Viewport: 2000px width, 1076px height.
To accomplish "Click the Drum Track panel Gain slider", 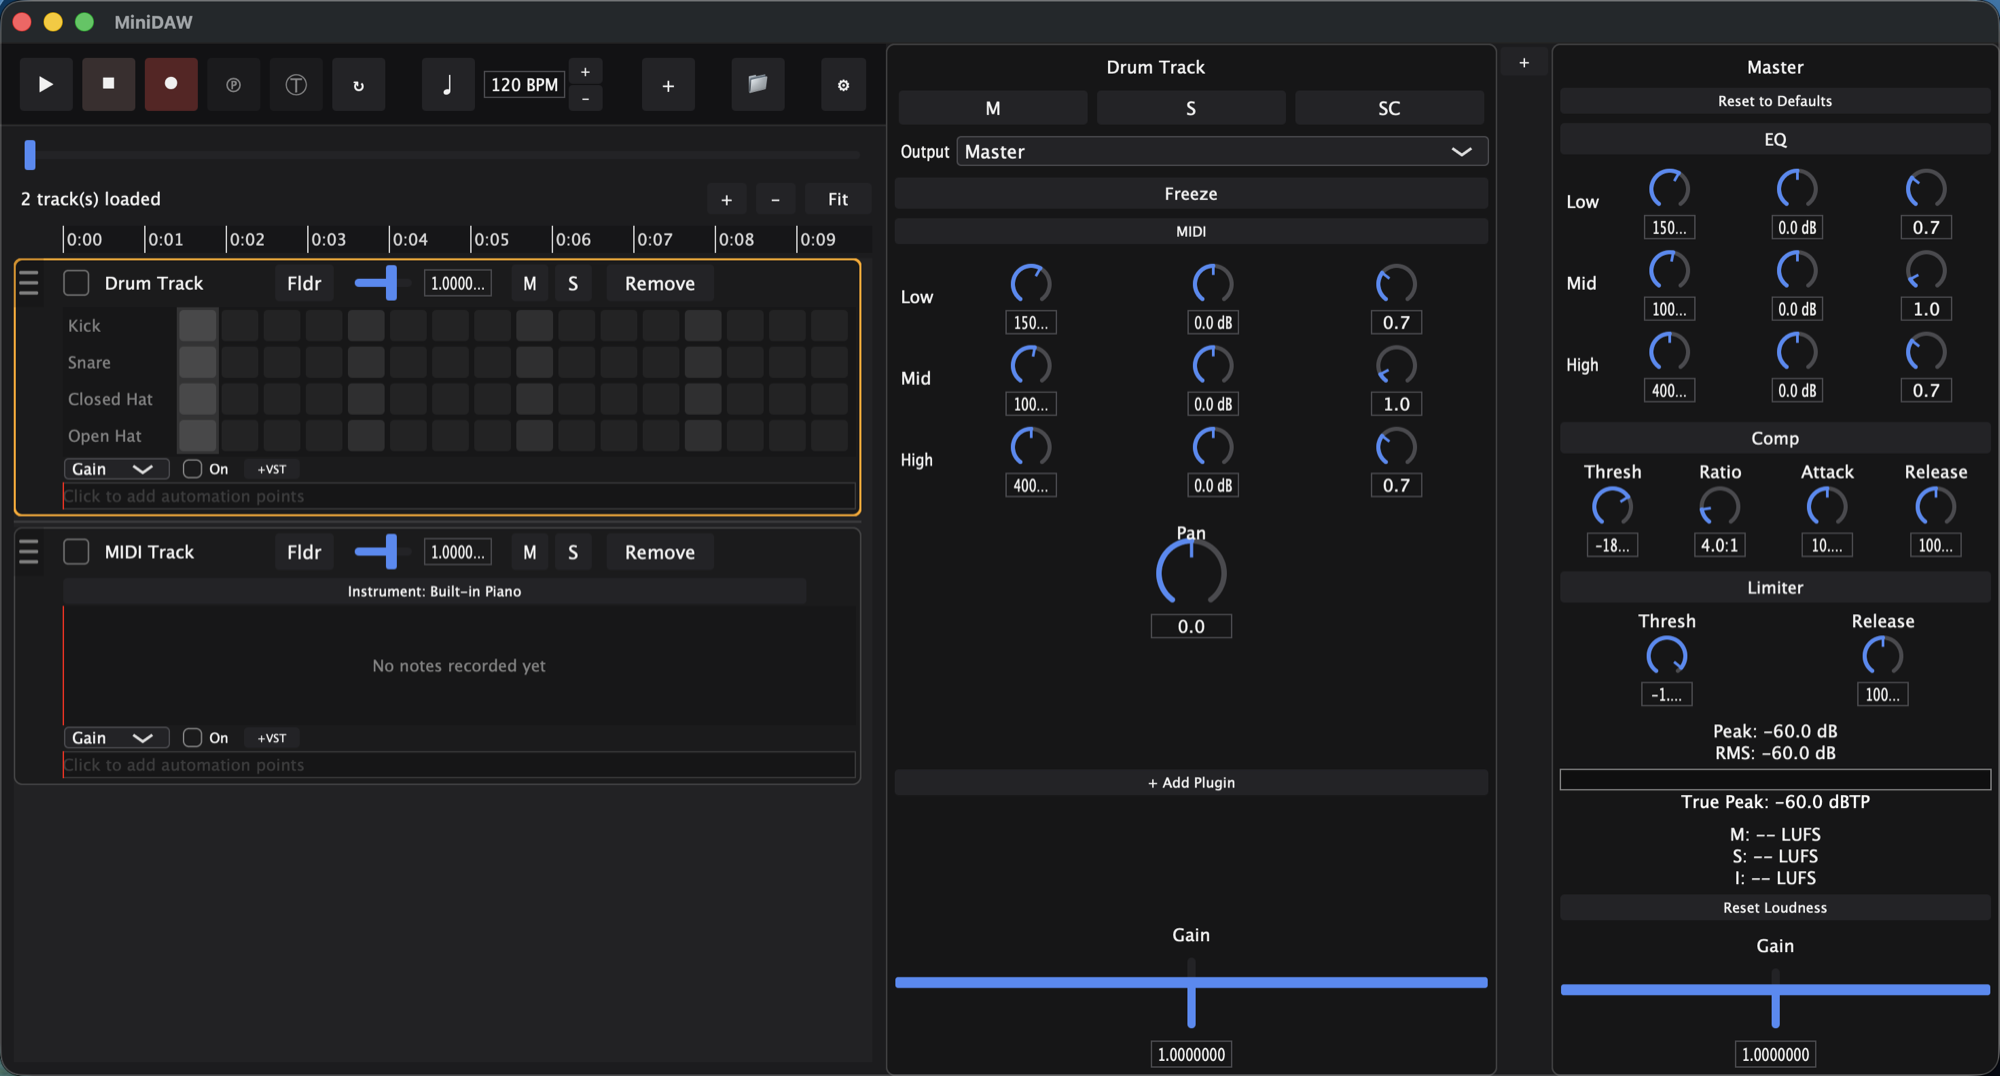I will click(x=1191, y=992).
